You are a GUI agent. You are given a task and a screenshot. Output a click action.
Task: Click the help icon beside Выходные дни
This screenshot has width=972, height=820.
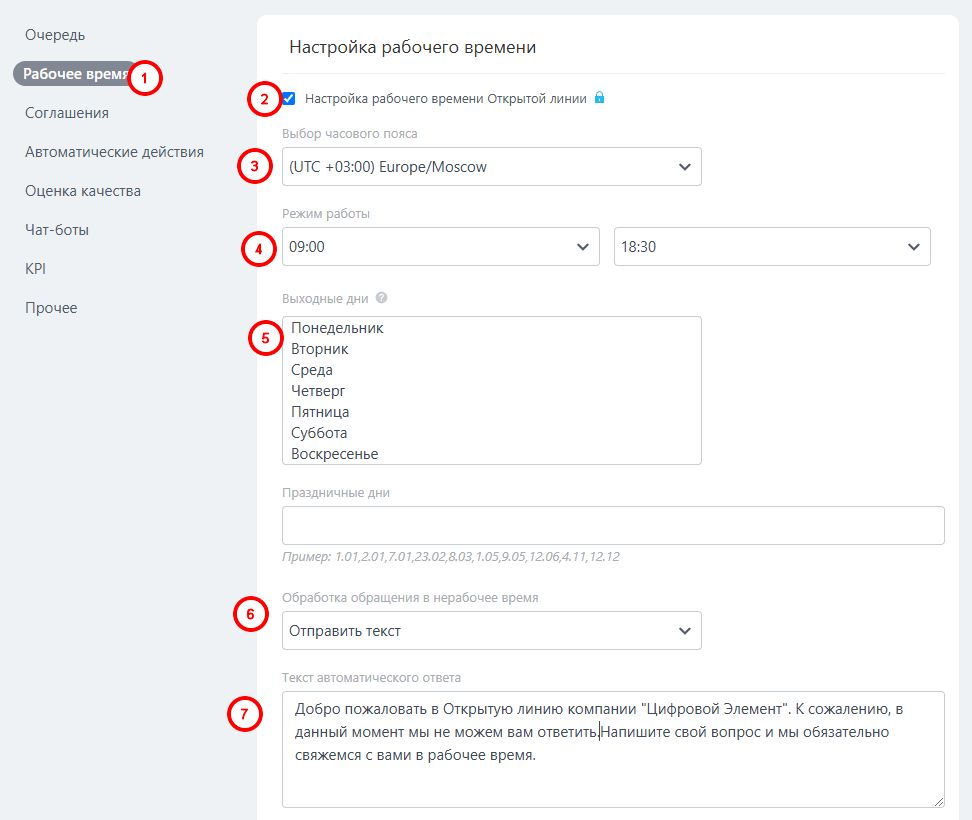click(381, 298)
